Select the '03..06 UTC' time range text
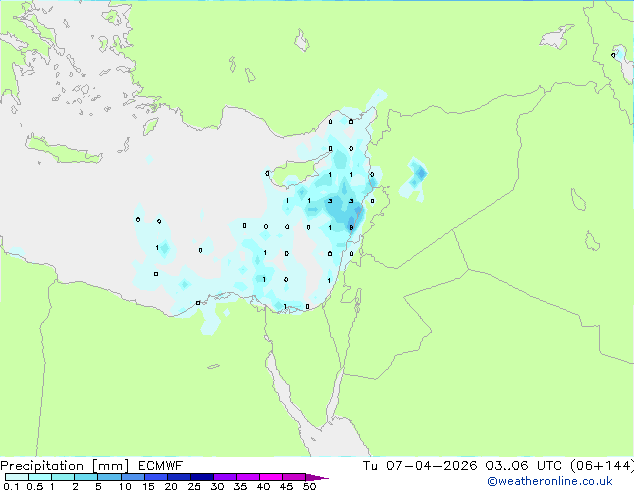This screenshot has height=490, width=634. [524, 466]
